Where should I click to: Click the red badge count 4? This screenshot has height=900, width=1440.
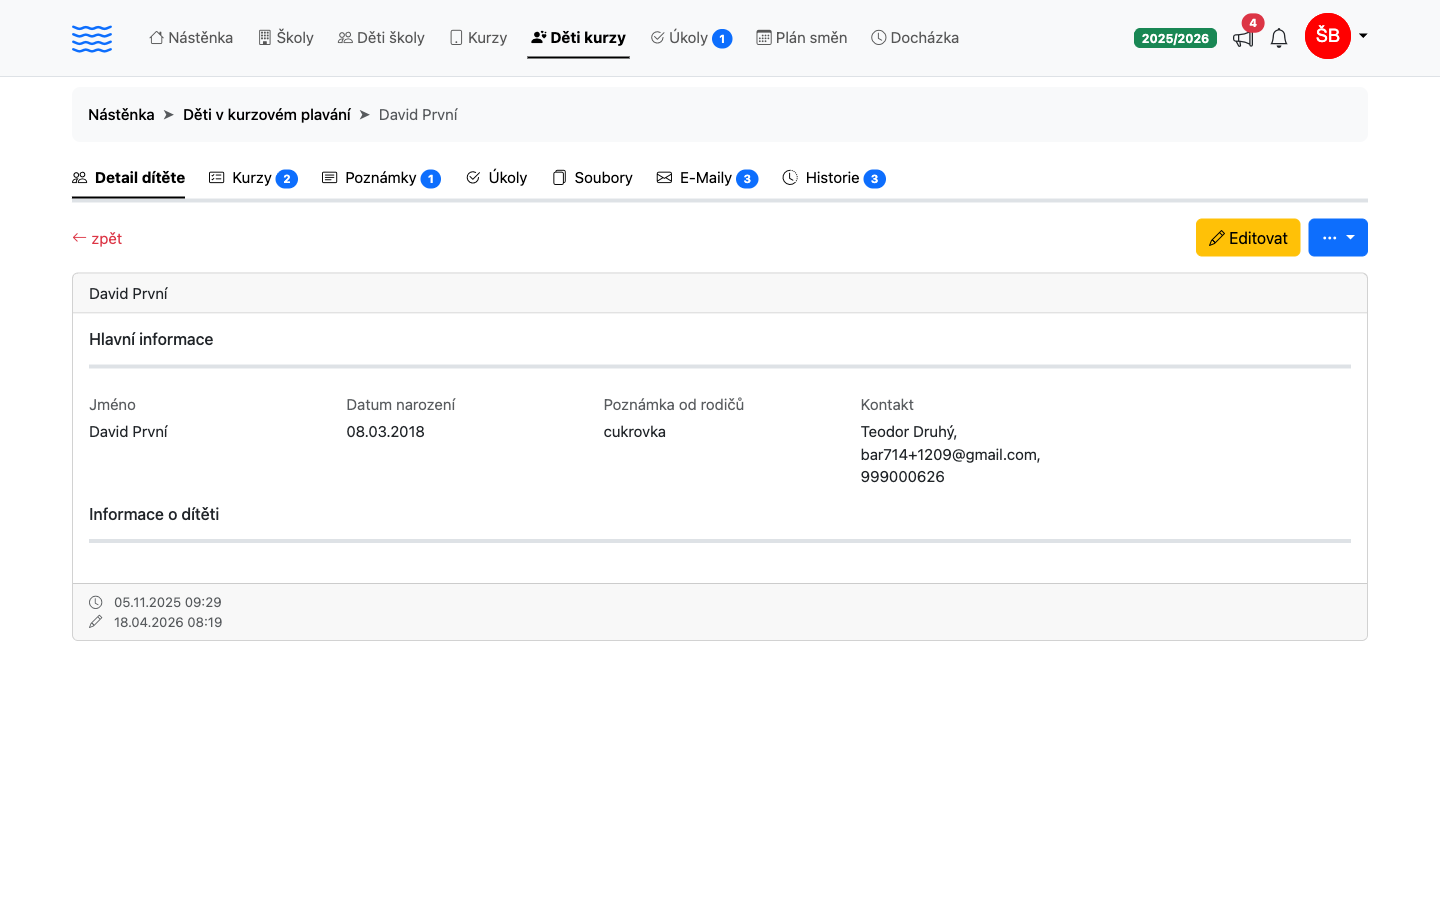[1253, 23]
